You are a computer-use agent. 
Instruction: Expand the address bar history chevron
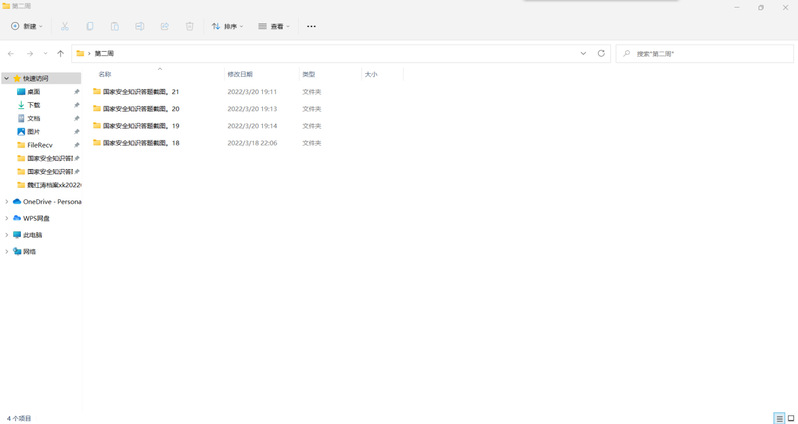coord(583,53)
